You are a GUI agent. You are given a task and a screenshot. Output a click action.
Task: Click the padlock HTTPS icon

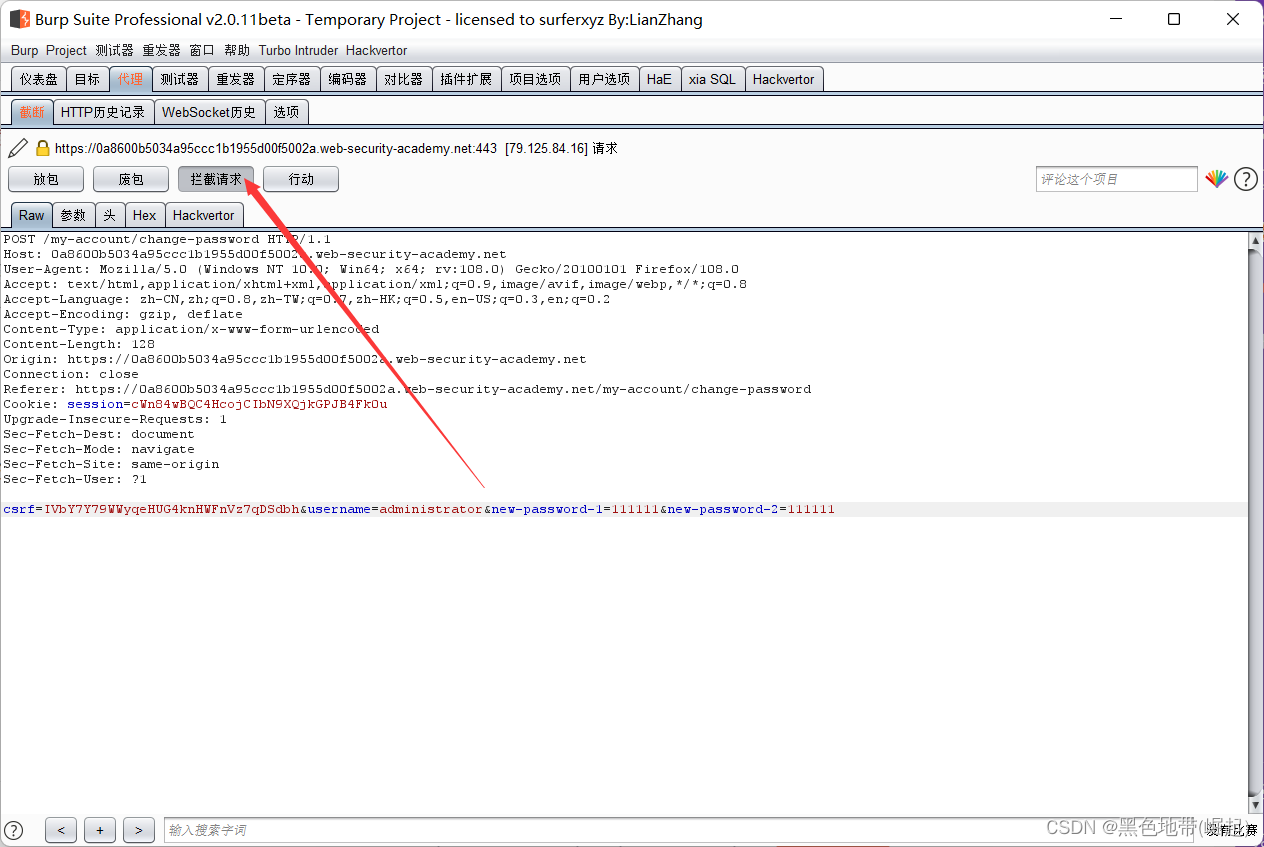point(43,148)
